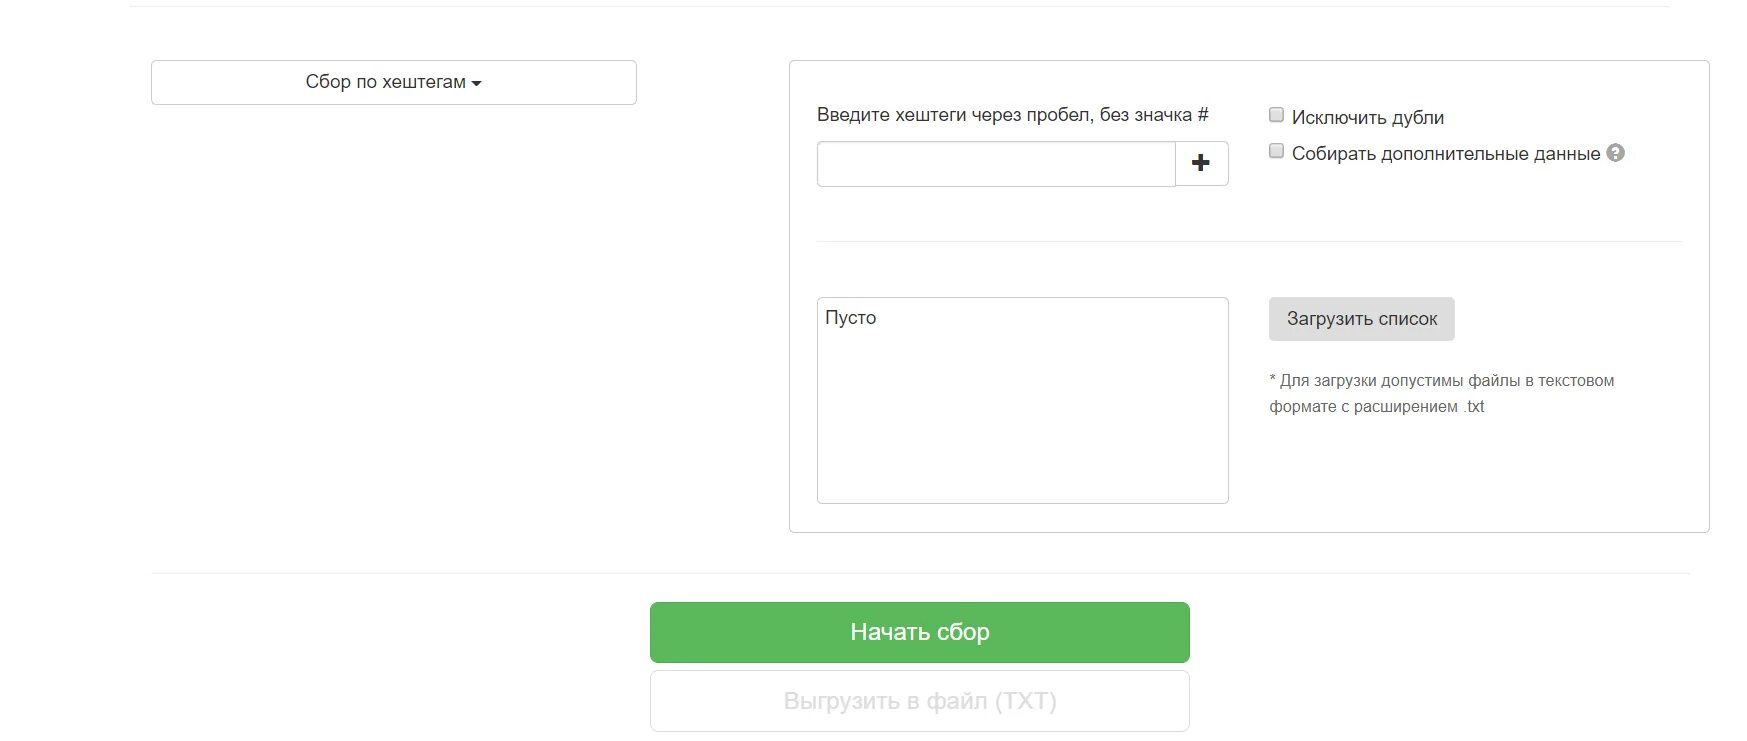Screen dimensions: 1747x741
Task: Click the divider line above Загрузить список
Action: [x=1249, y=241]
